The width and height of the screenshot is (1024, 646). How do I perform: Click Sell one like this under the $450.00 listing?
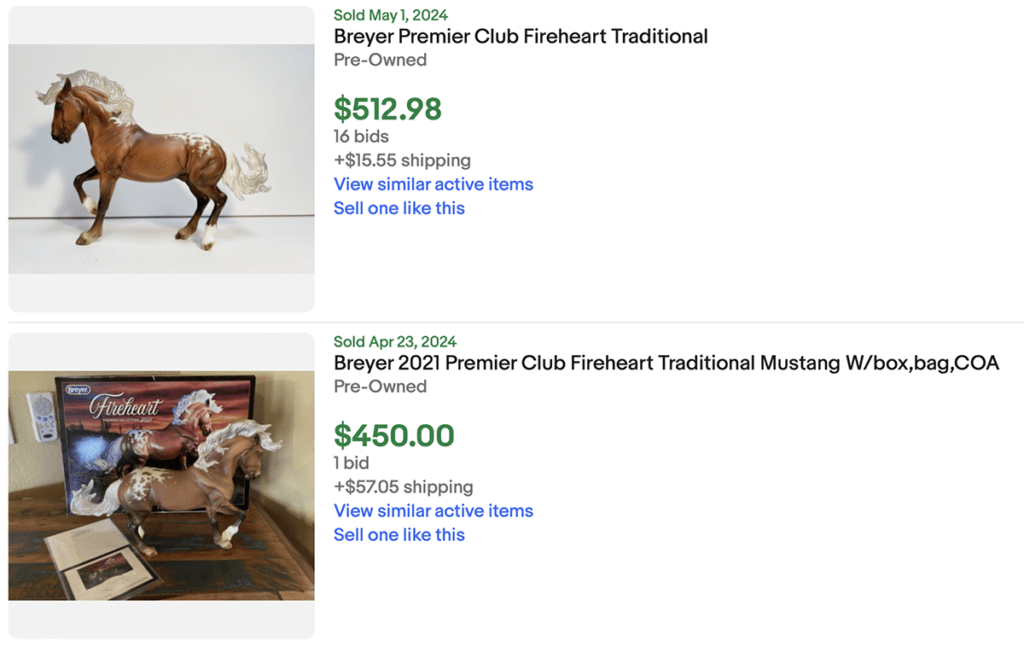pos(399,535)
